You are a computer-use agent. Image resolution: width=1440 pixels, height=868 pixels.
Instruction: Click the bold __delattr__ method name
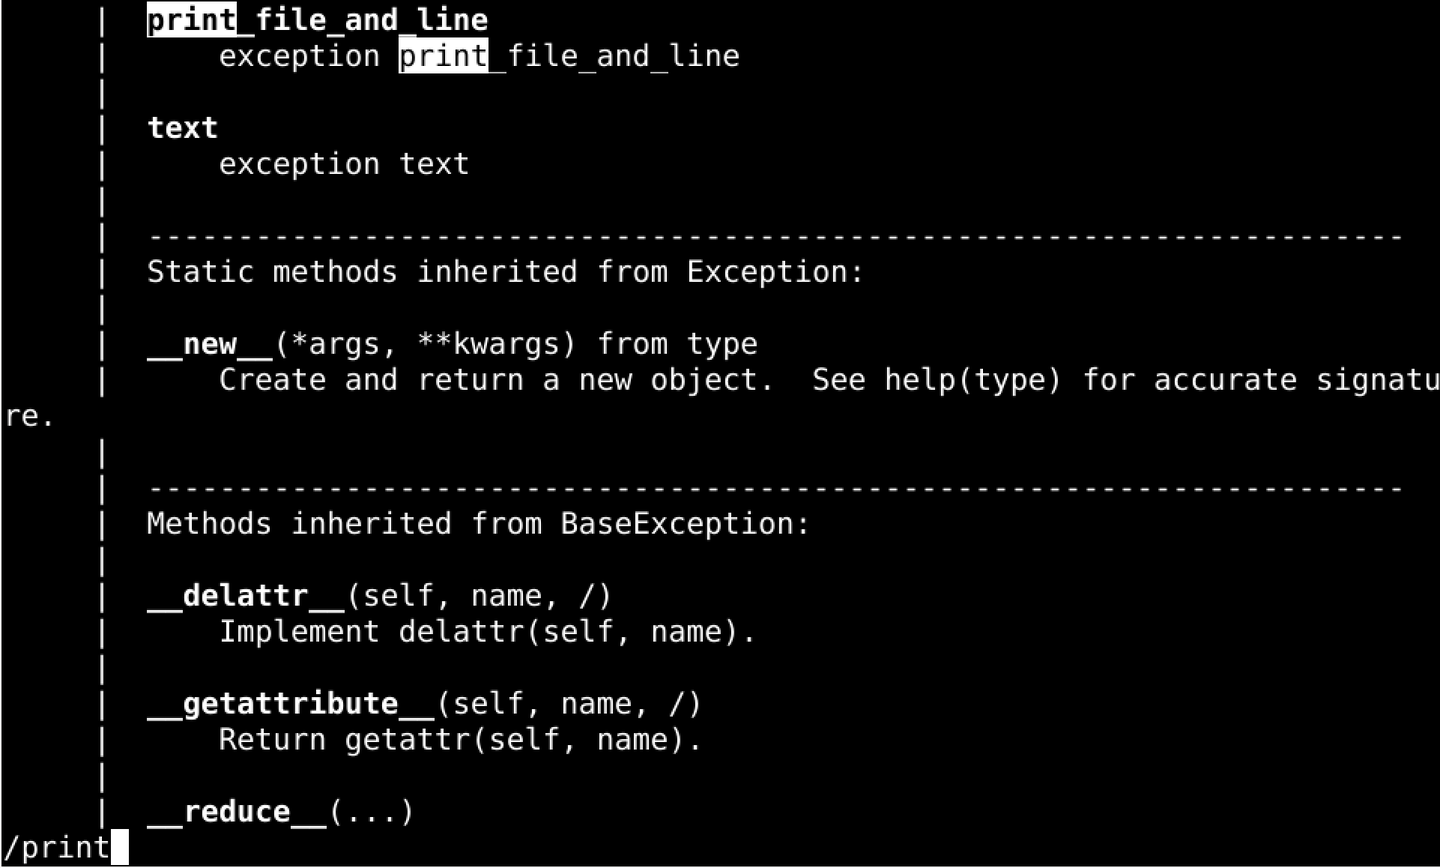click(x=245, y=596)
